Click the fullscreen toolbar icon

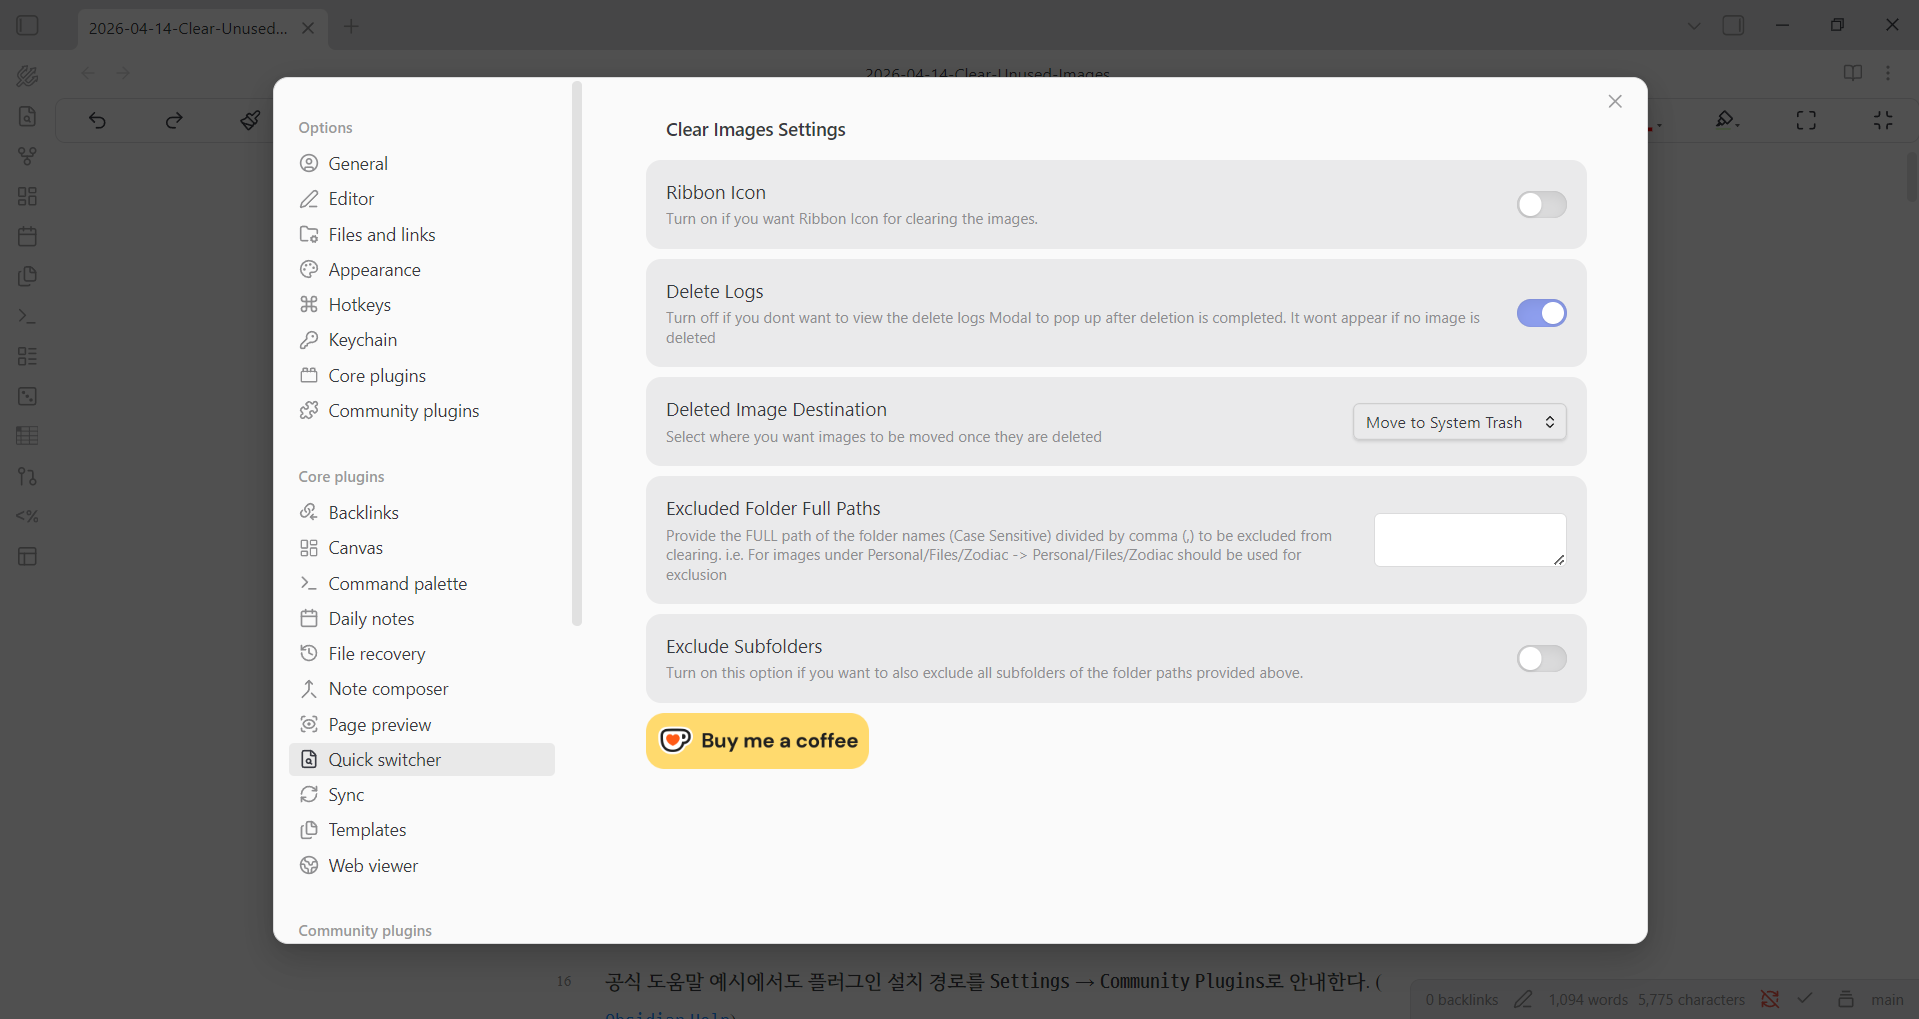pos(1806,120)
